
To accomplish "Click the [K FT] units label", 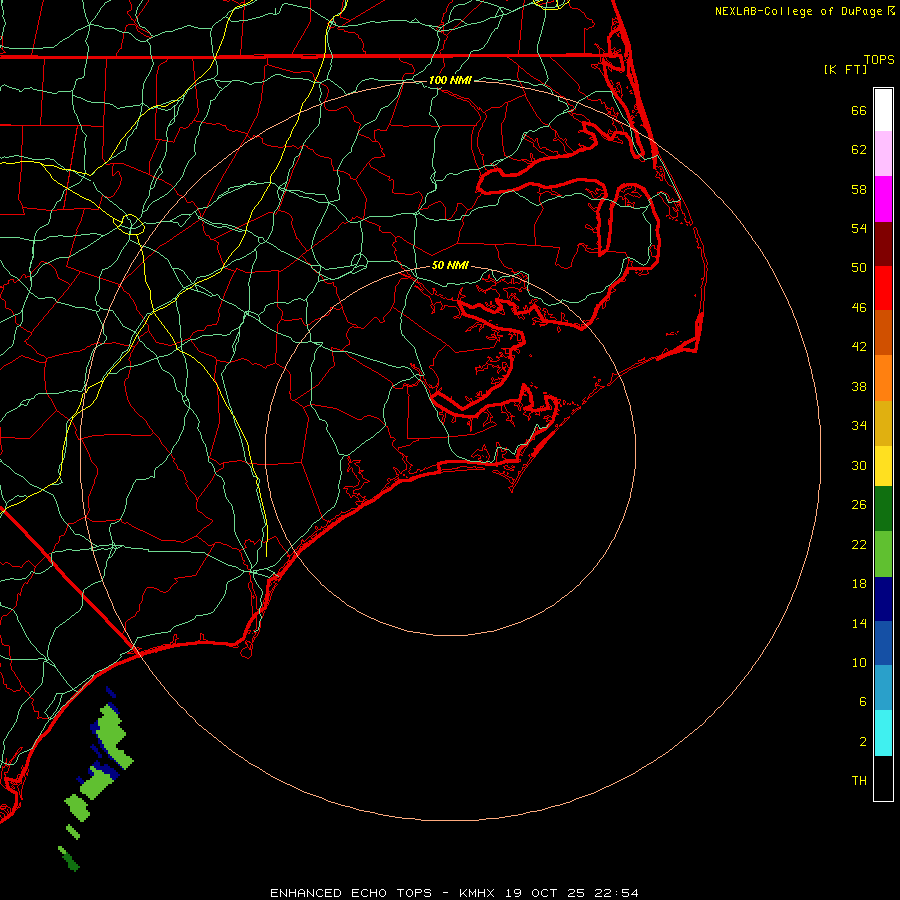I will 845,69.
